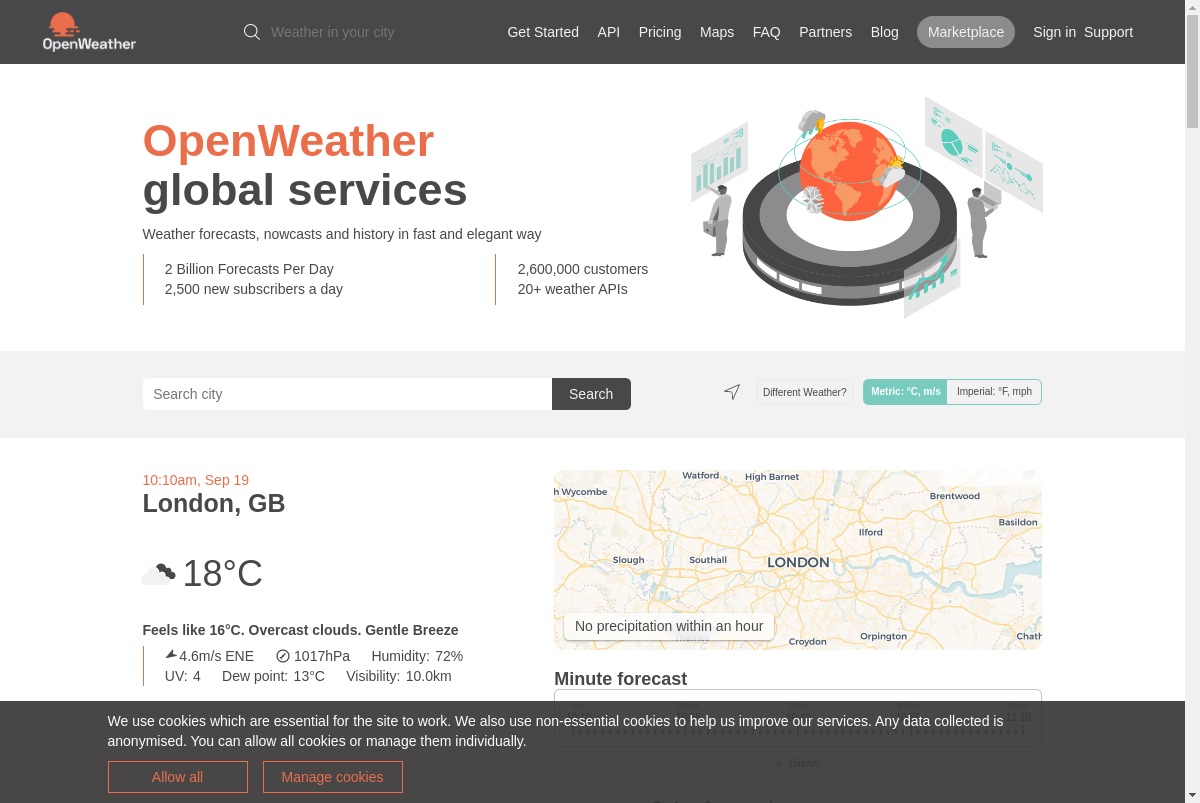The image size is (1200, 803).
Task: Click the Search button
Action: [591, 394]
